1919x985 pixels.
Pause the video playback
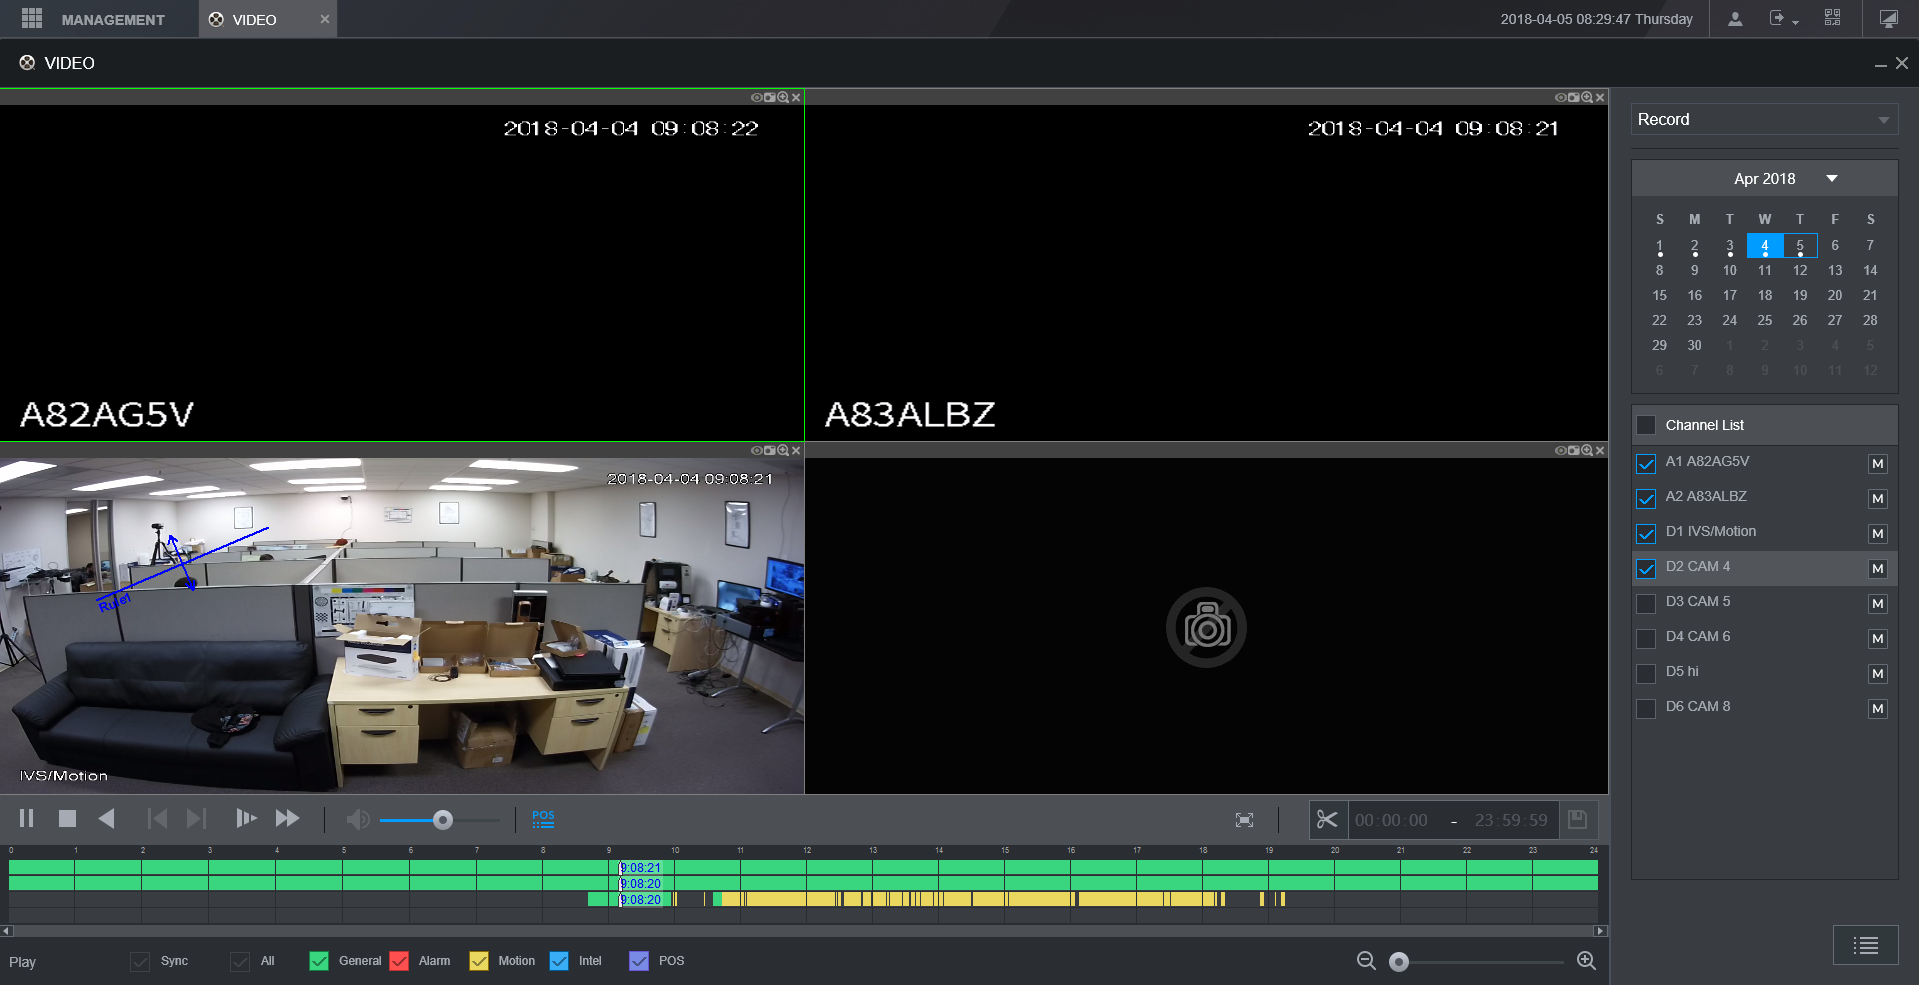pyautogui.click(x=26, y=819)
